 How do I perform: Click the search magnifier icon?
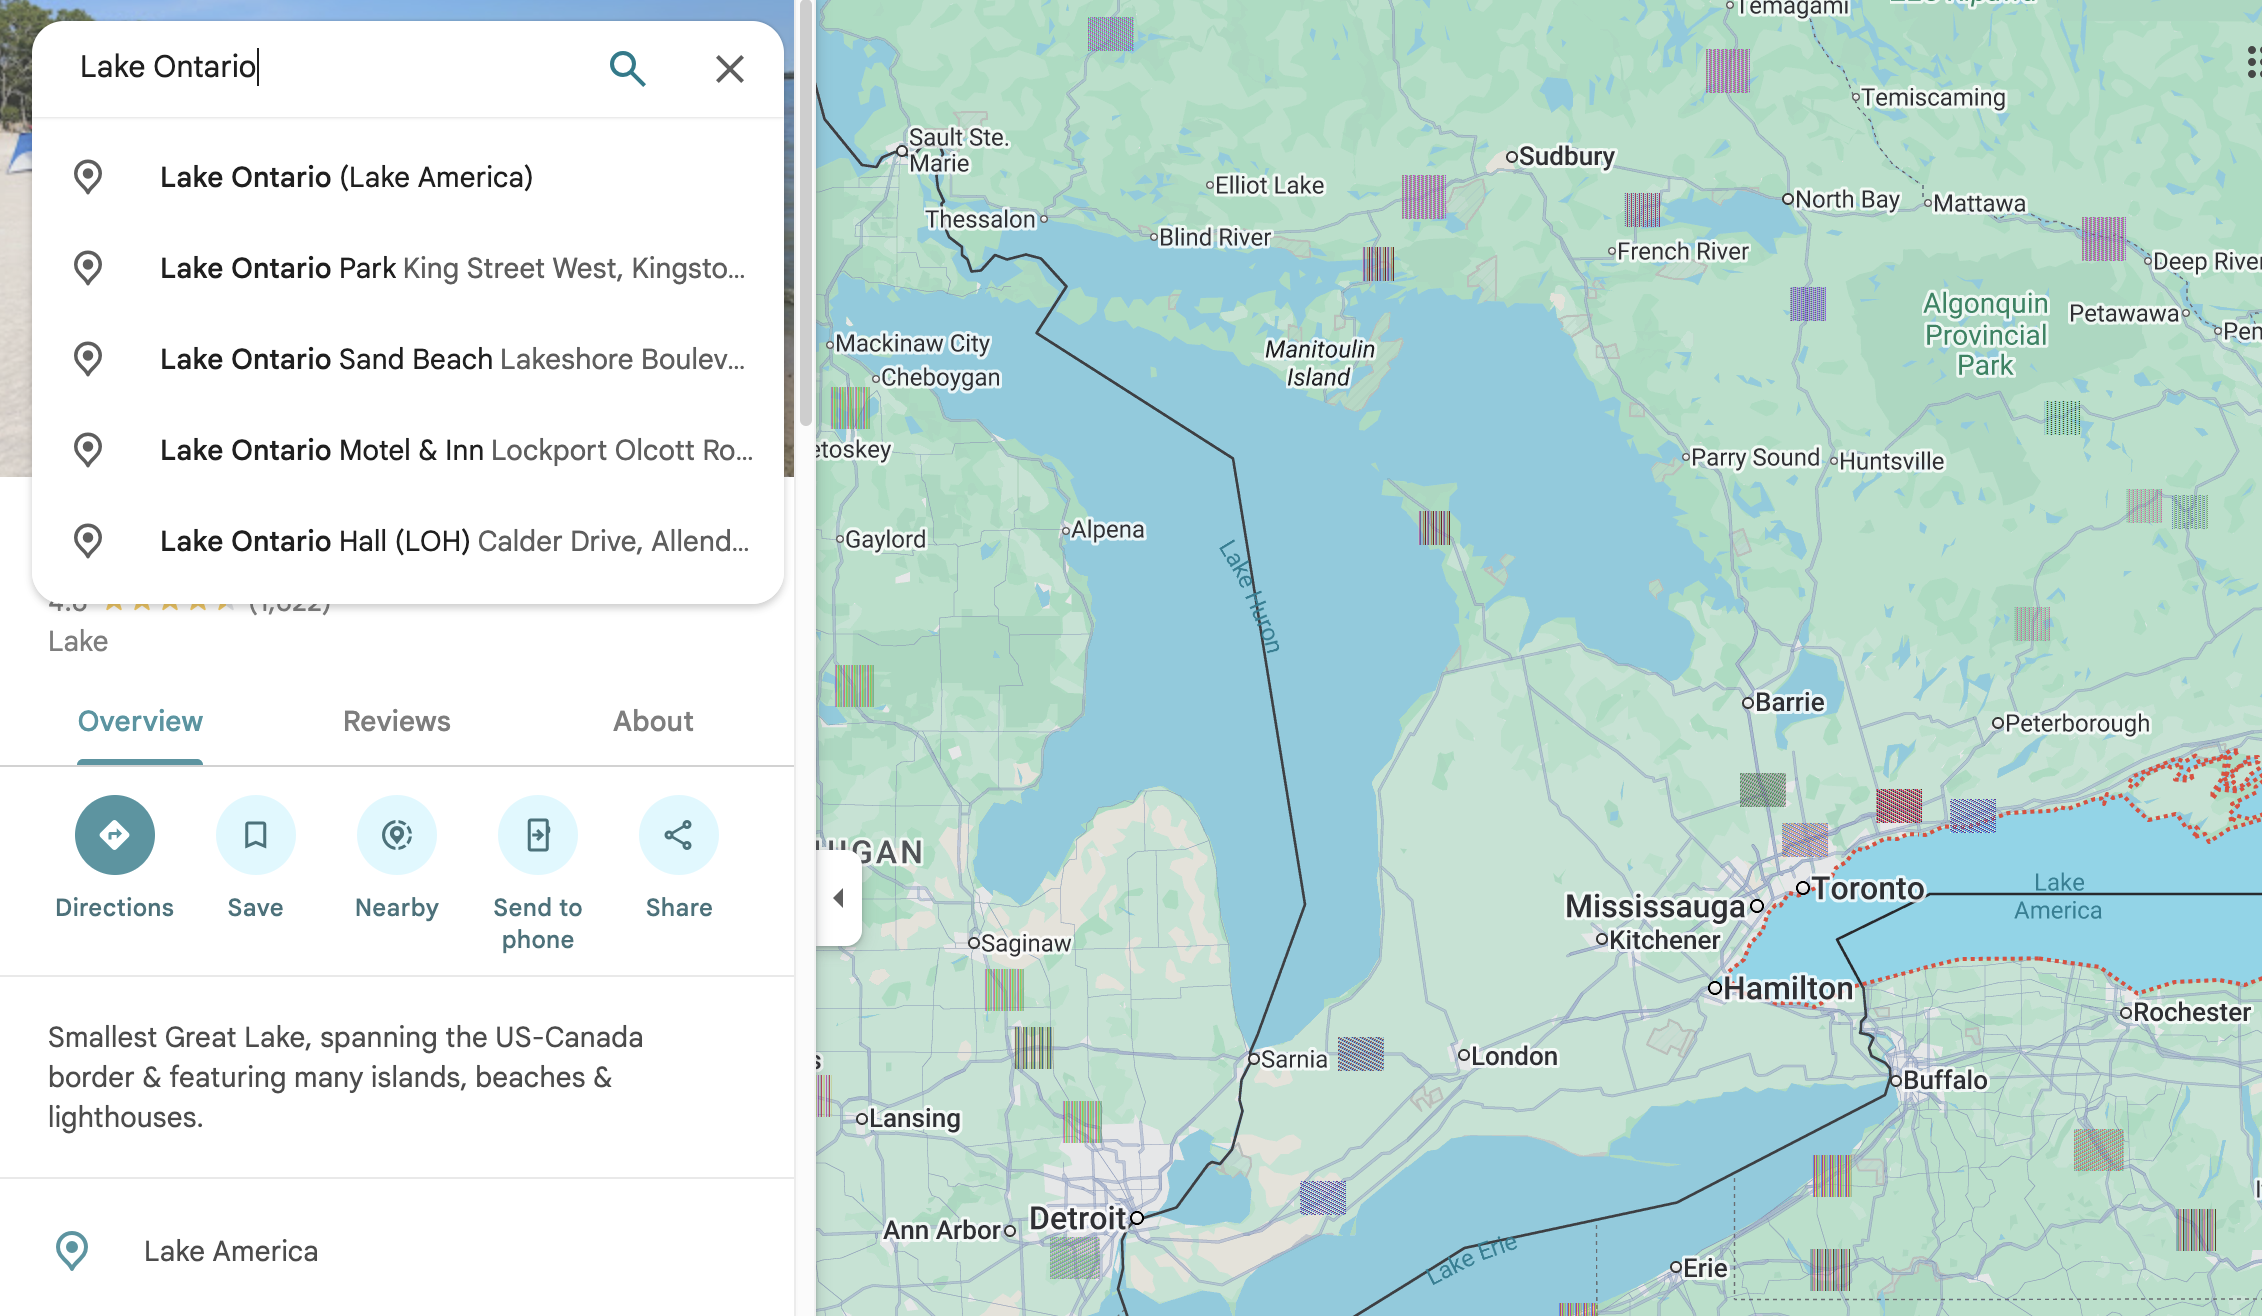click(627, 68)
